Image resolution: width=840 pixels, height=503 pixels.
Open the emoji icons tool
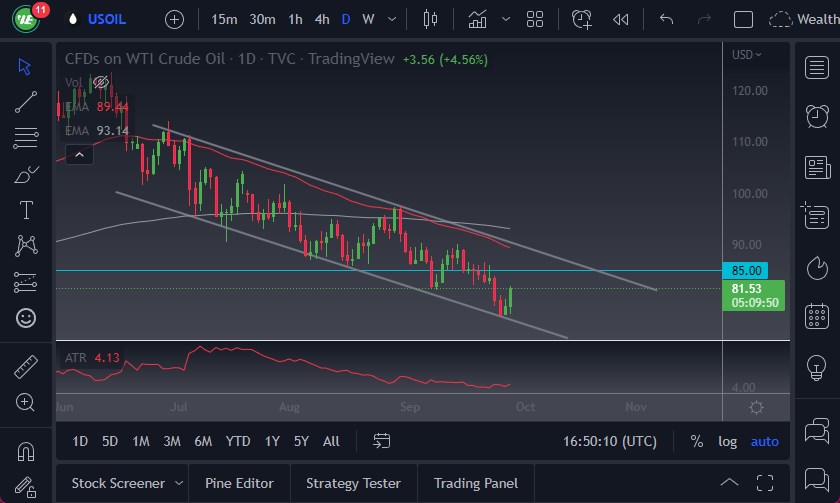pyautogui.click(x=26, y=318)
